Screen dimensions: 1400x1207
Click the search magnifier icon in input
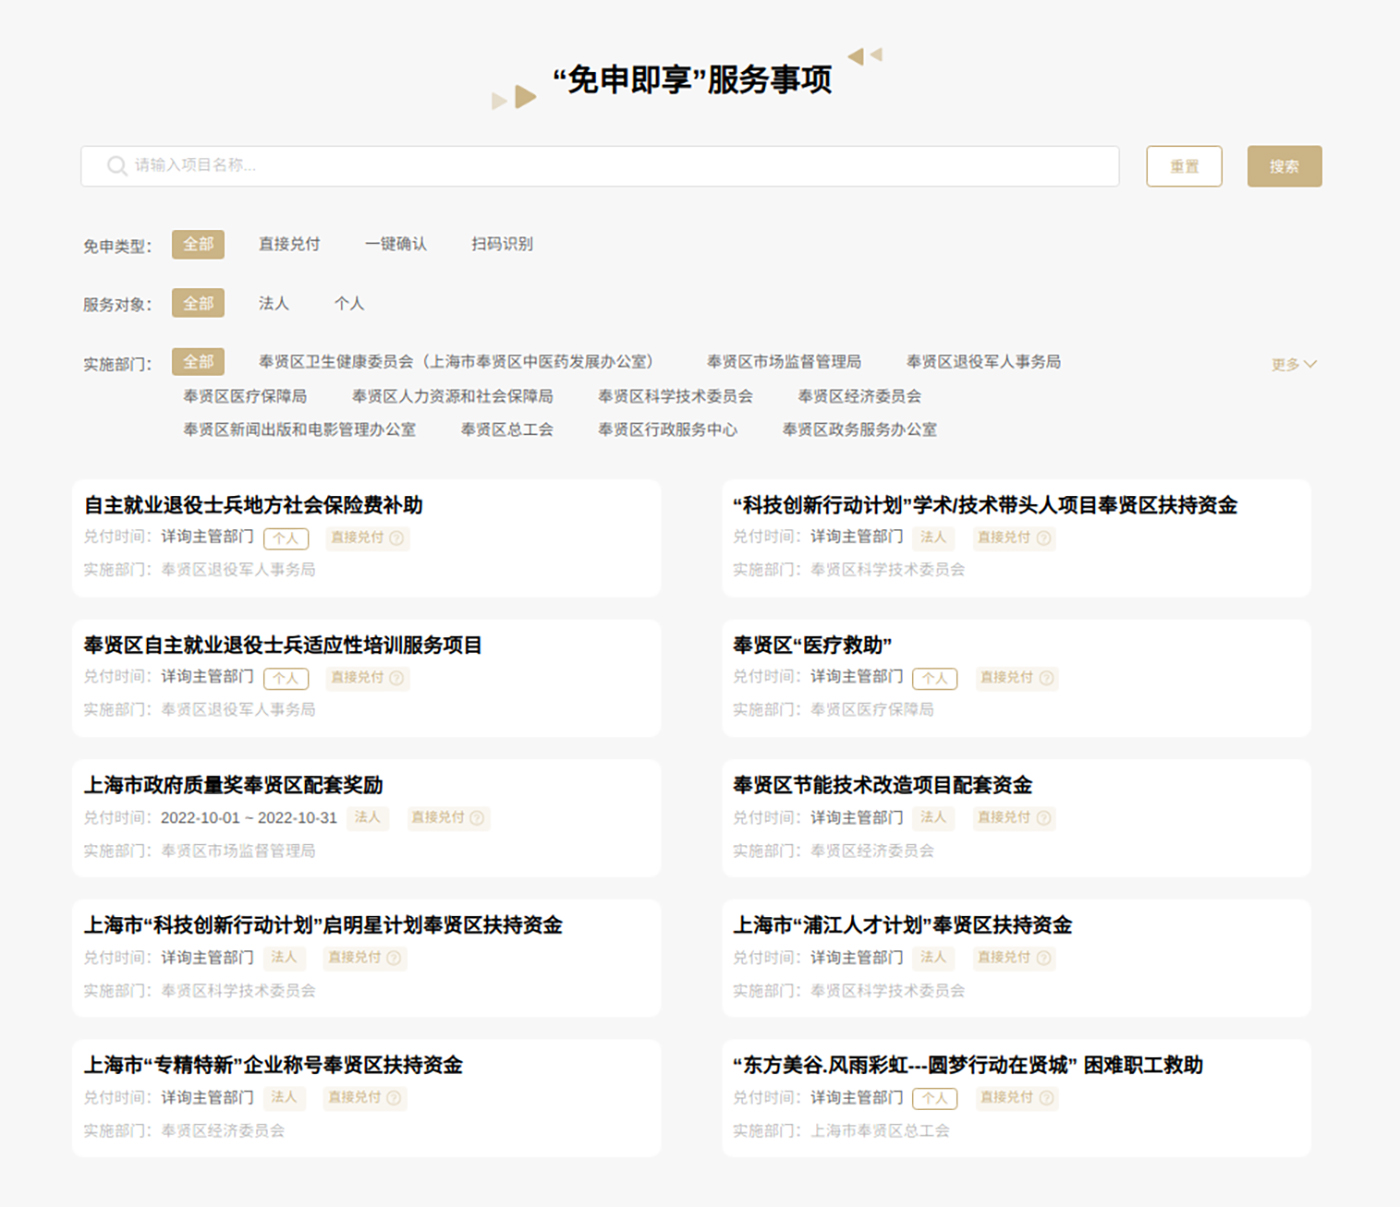click(x=117, y=165)
